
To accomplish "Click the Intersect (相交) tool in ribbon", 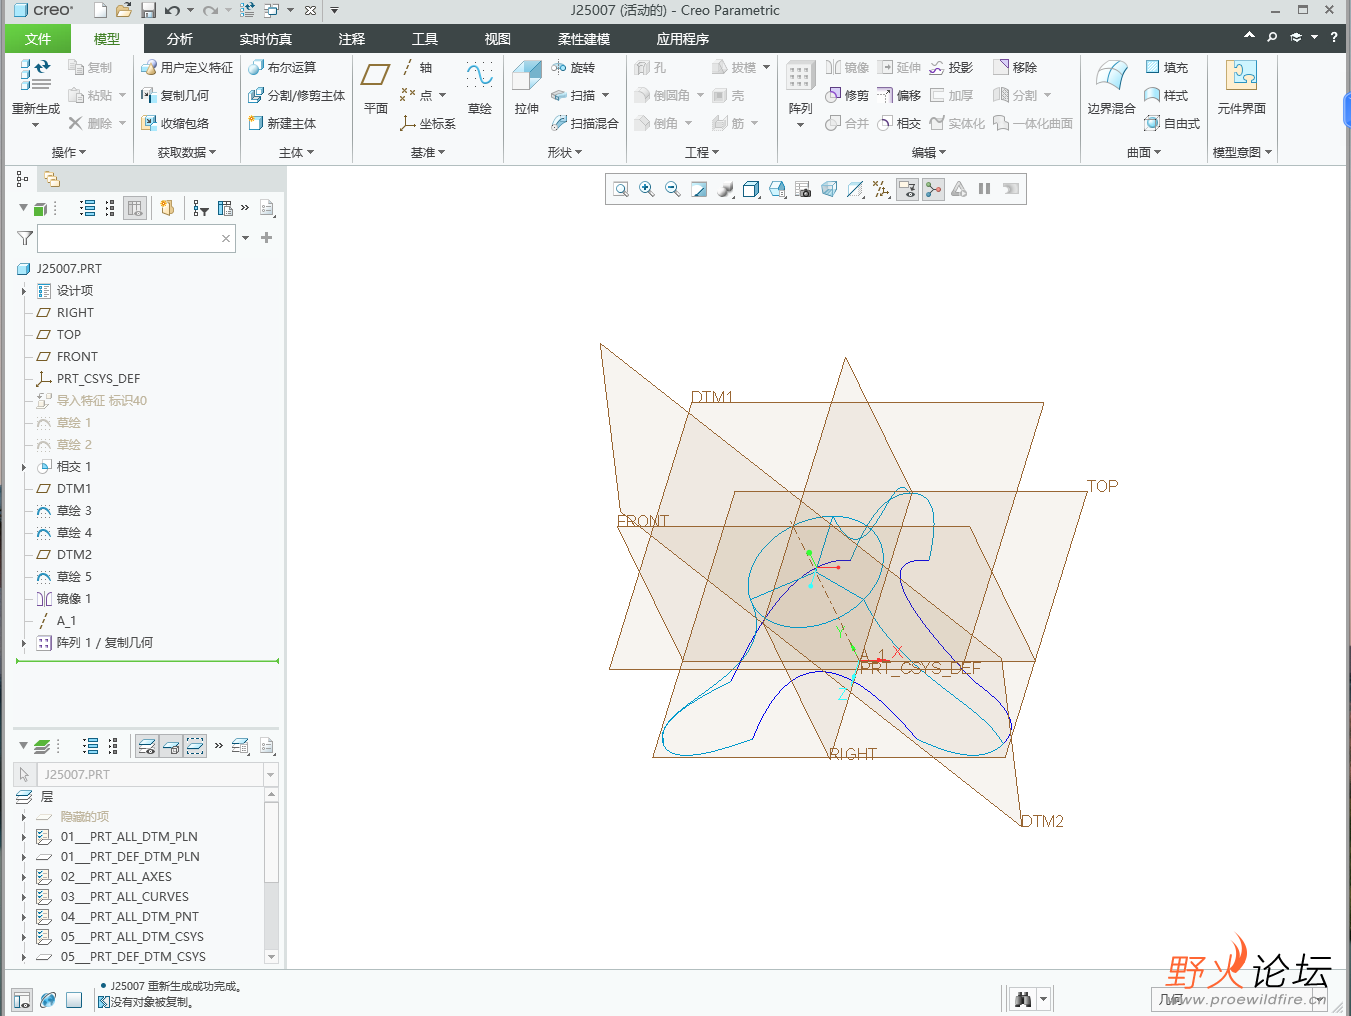I will (899, 123).
